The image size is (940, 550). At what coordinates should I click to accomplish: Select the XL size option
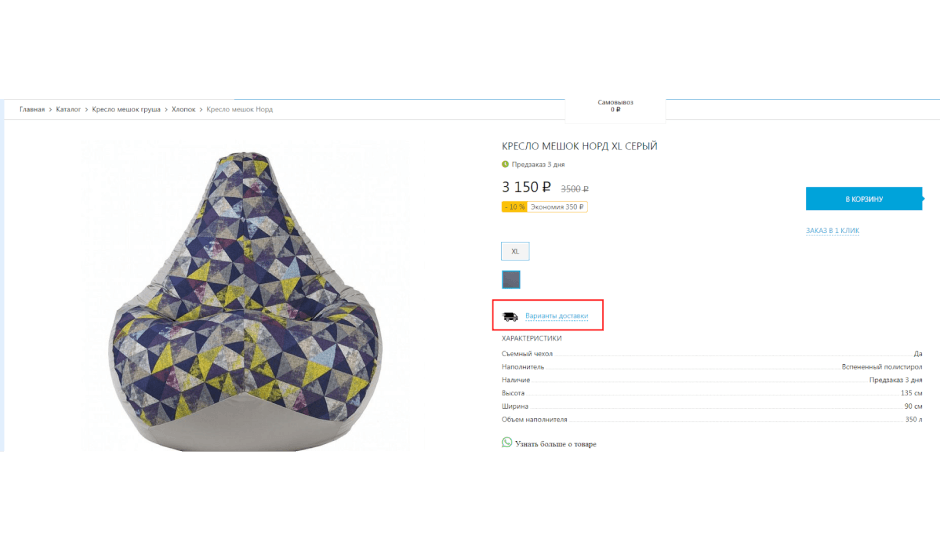point(515,251)
